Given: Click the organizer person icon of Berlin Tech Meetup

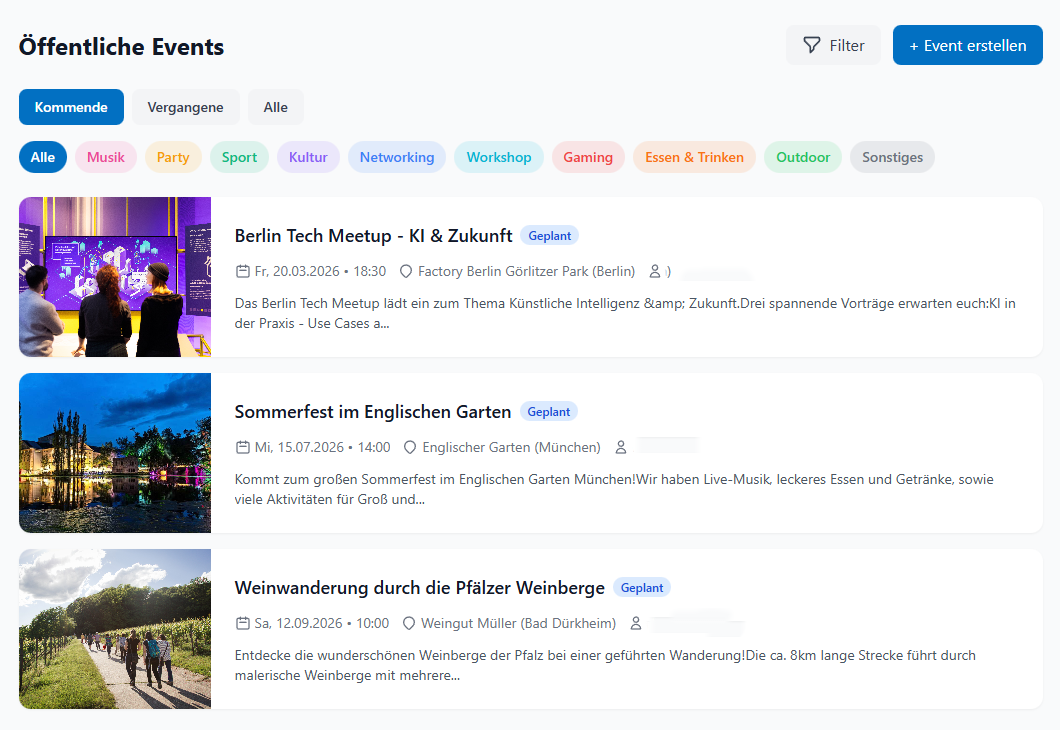Looking at the screenshot, I should pyautogui.click(x=656, y=271).
